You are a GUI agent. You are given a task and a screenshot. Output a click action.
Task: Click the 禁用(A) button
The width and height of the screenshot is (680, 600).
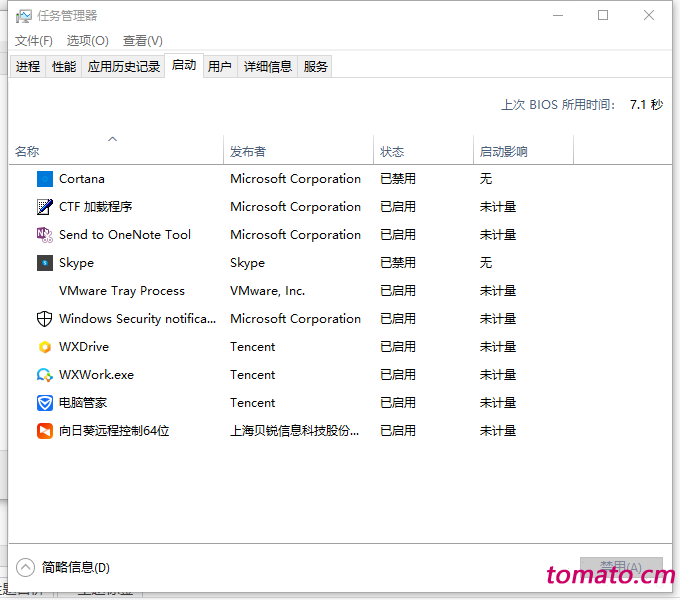621,567
